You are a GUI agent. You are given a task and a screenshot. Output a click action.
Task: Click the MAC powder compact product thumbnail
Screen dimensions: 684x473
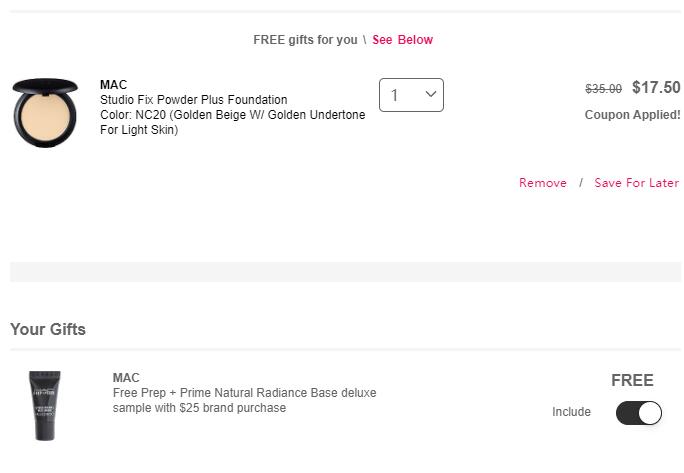point(45,112)
